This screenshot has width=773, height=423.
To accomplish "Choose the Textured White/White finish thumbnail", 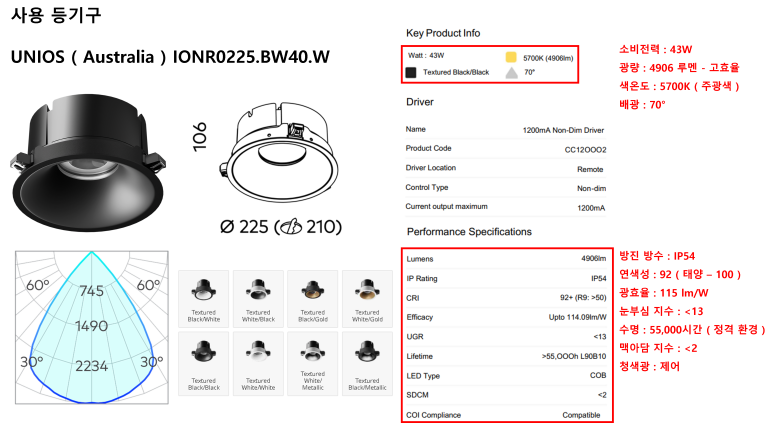I will (x=258, y=364).
